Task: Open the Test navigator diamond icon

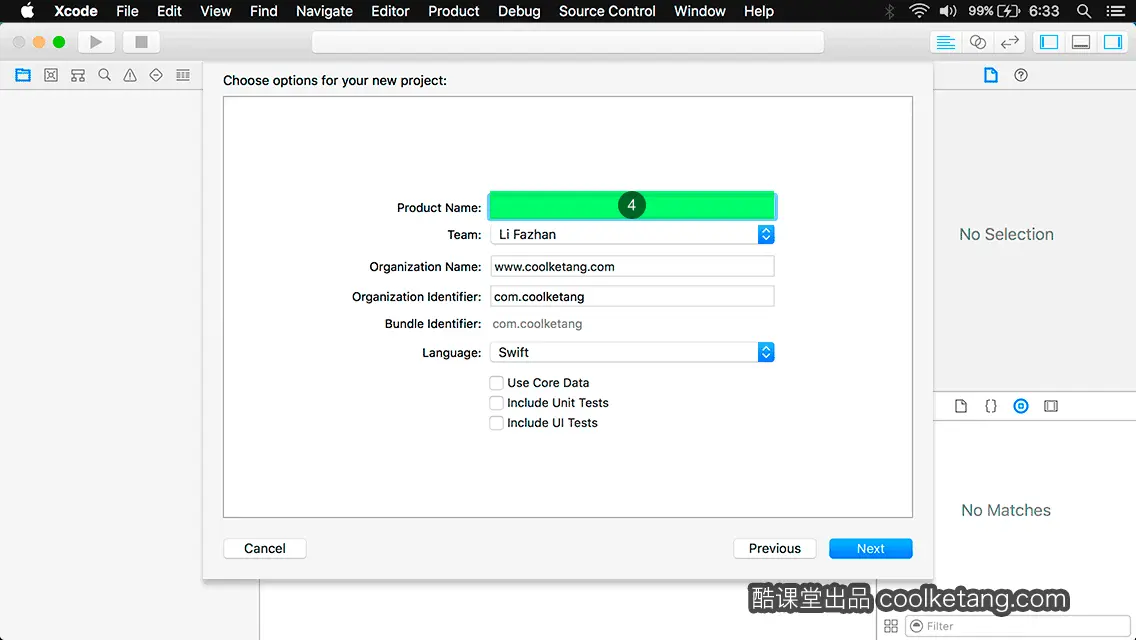Action: [156, 75]
